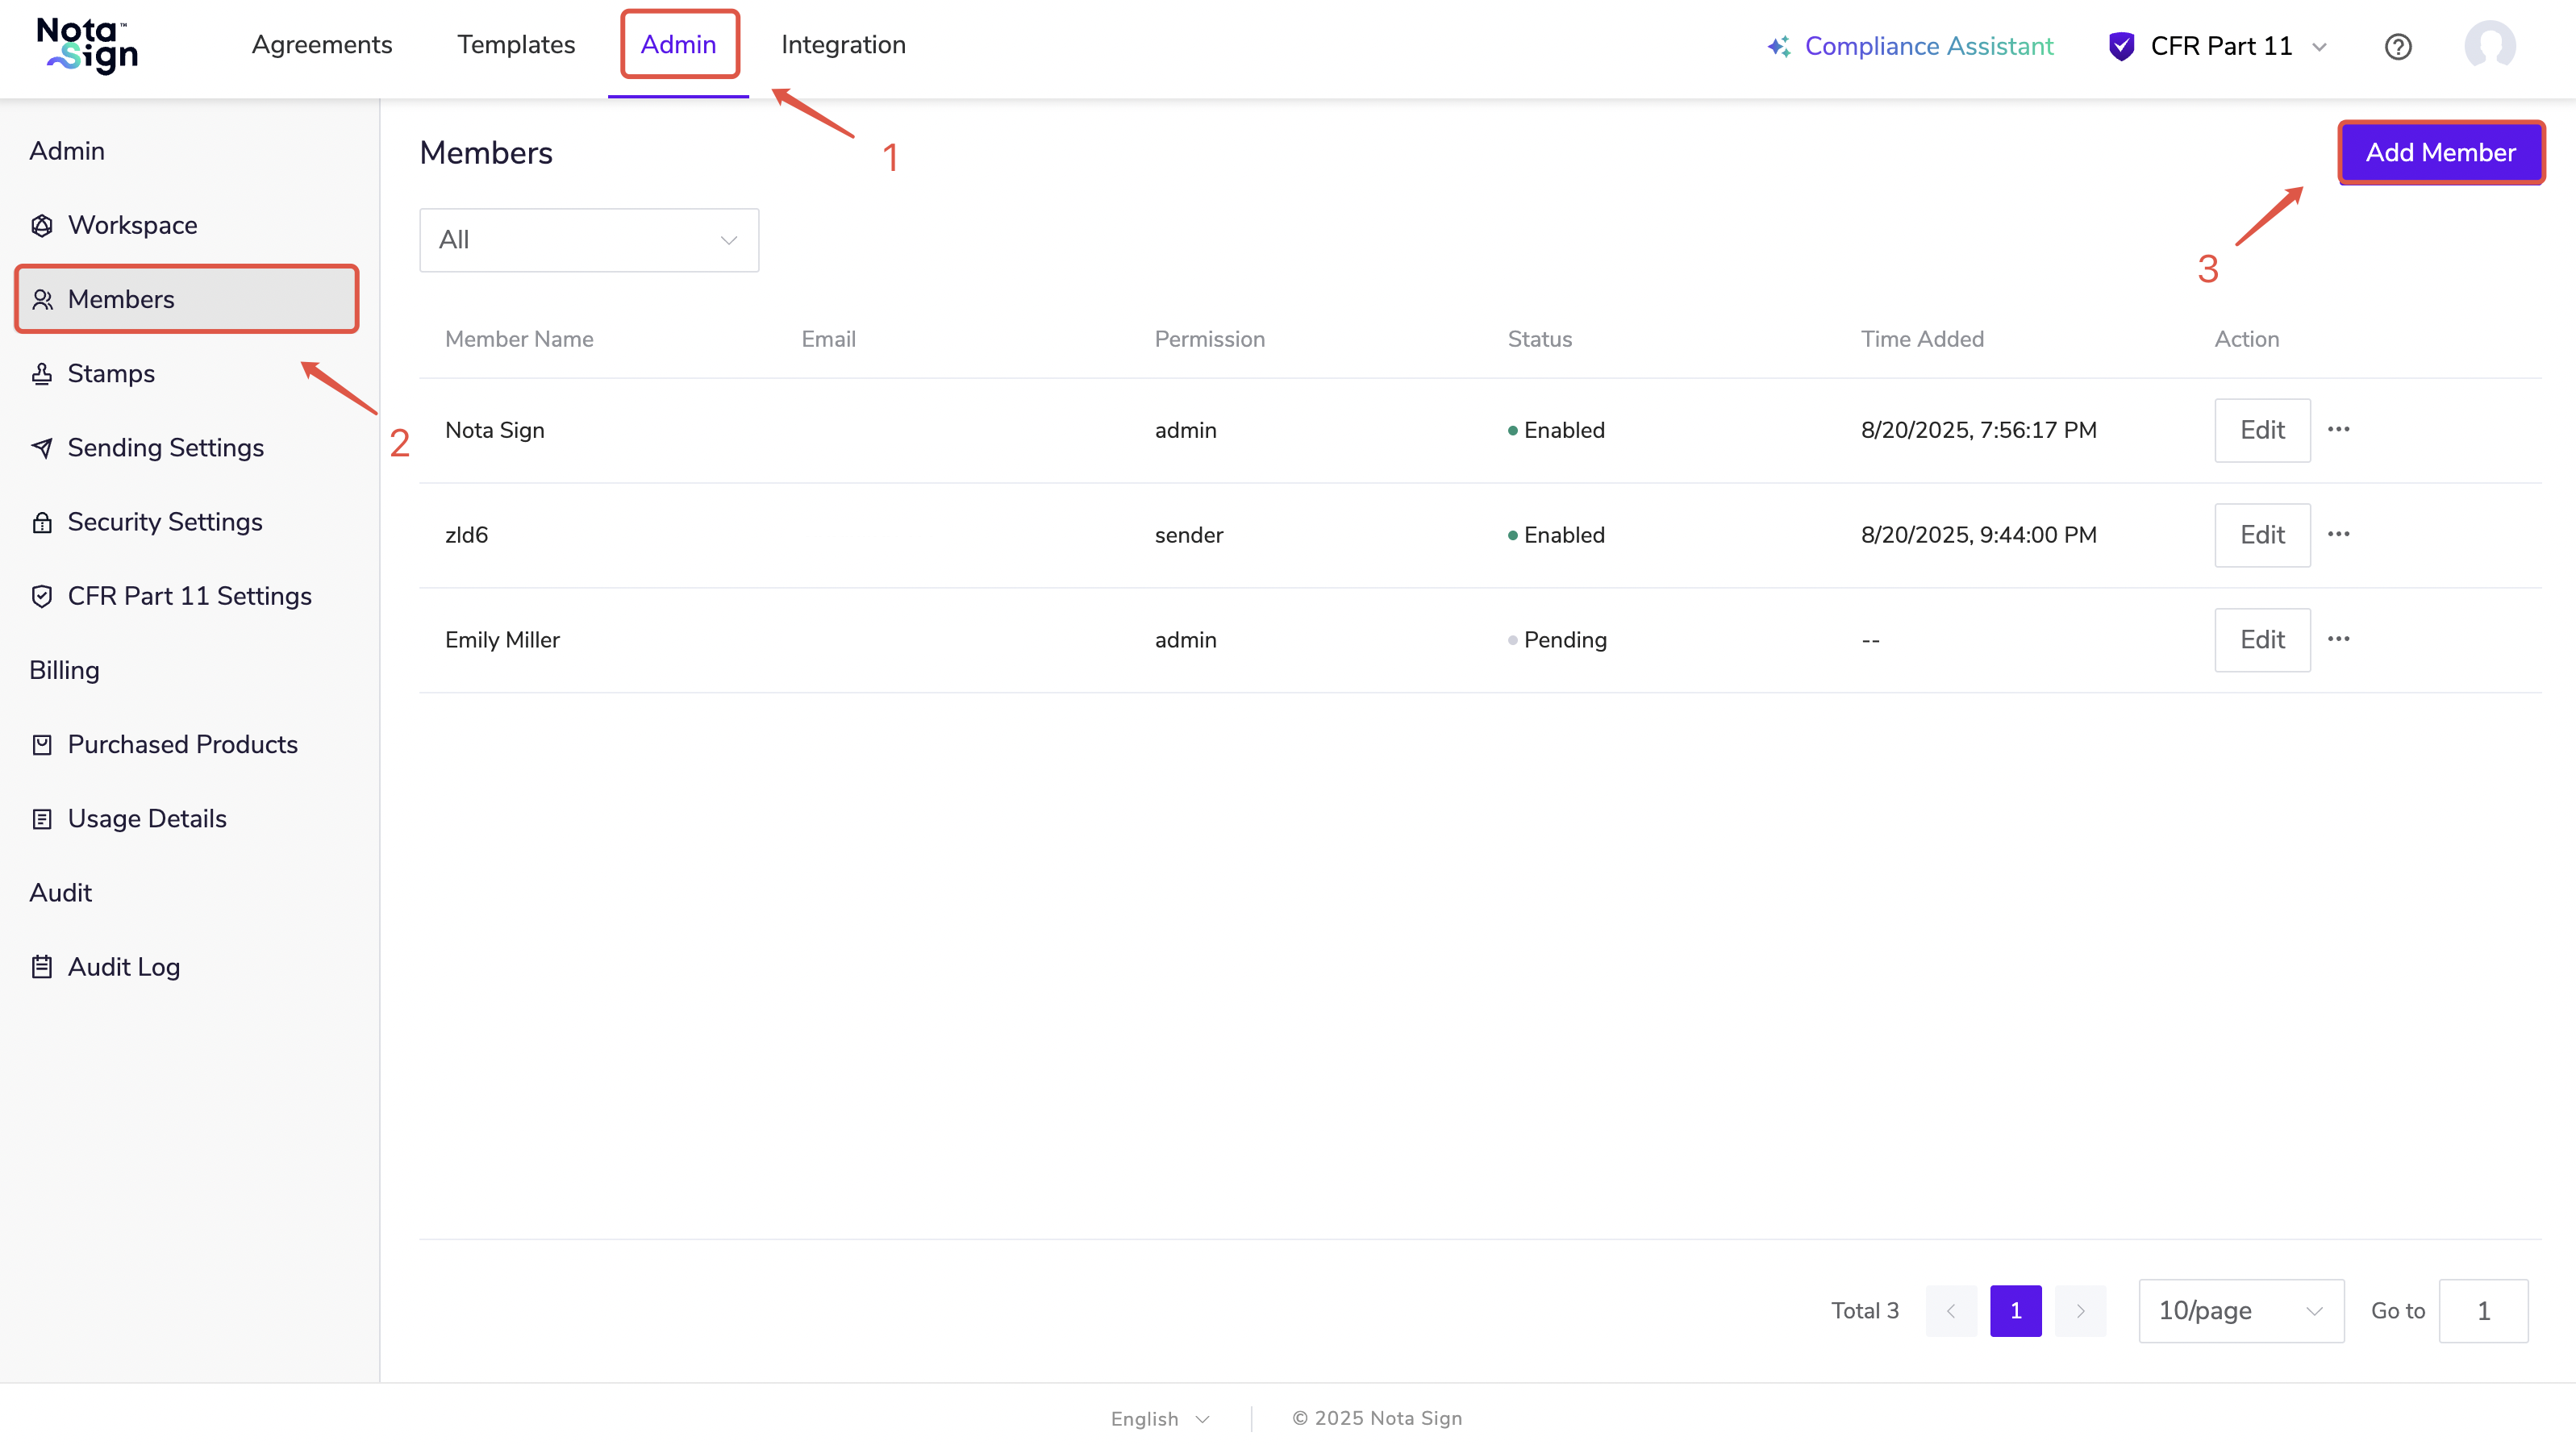Go to next page arrow

(2080, 1310)
